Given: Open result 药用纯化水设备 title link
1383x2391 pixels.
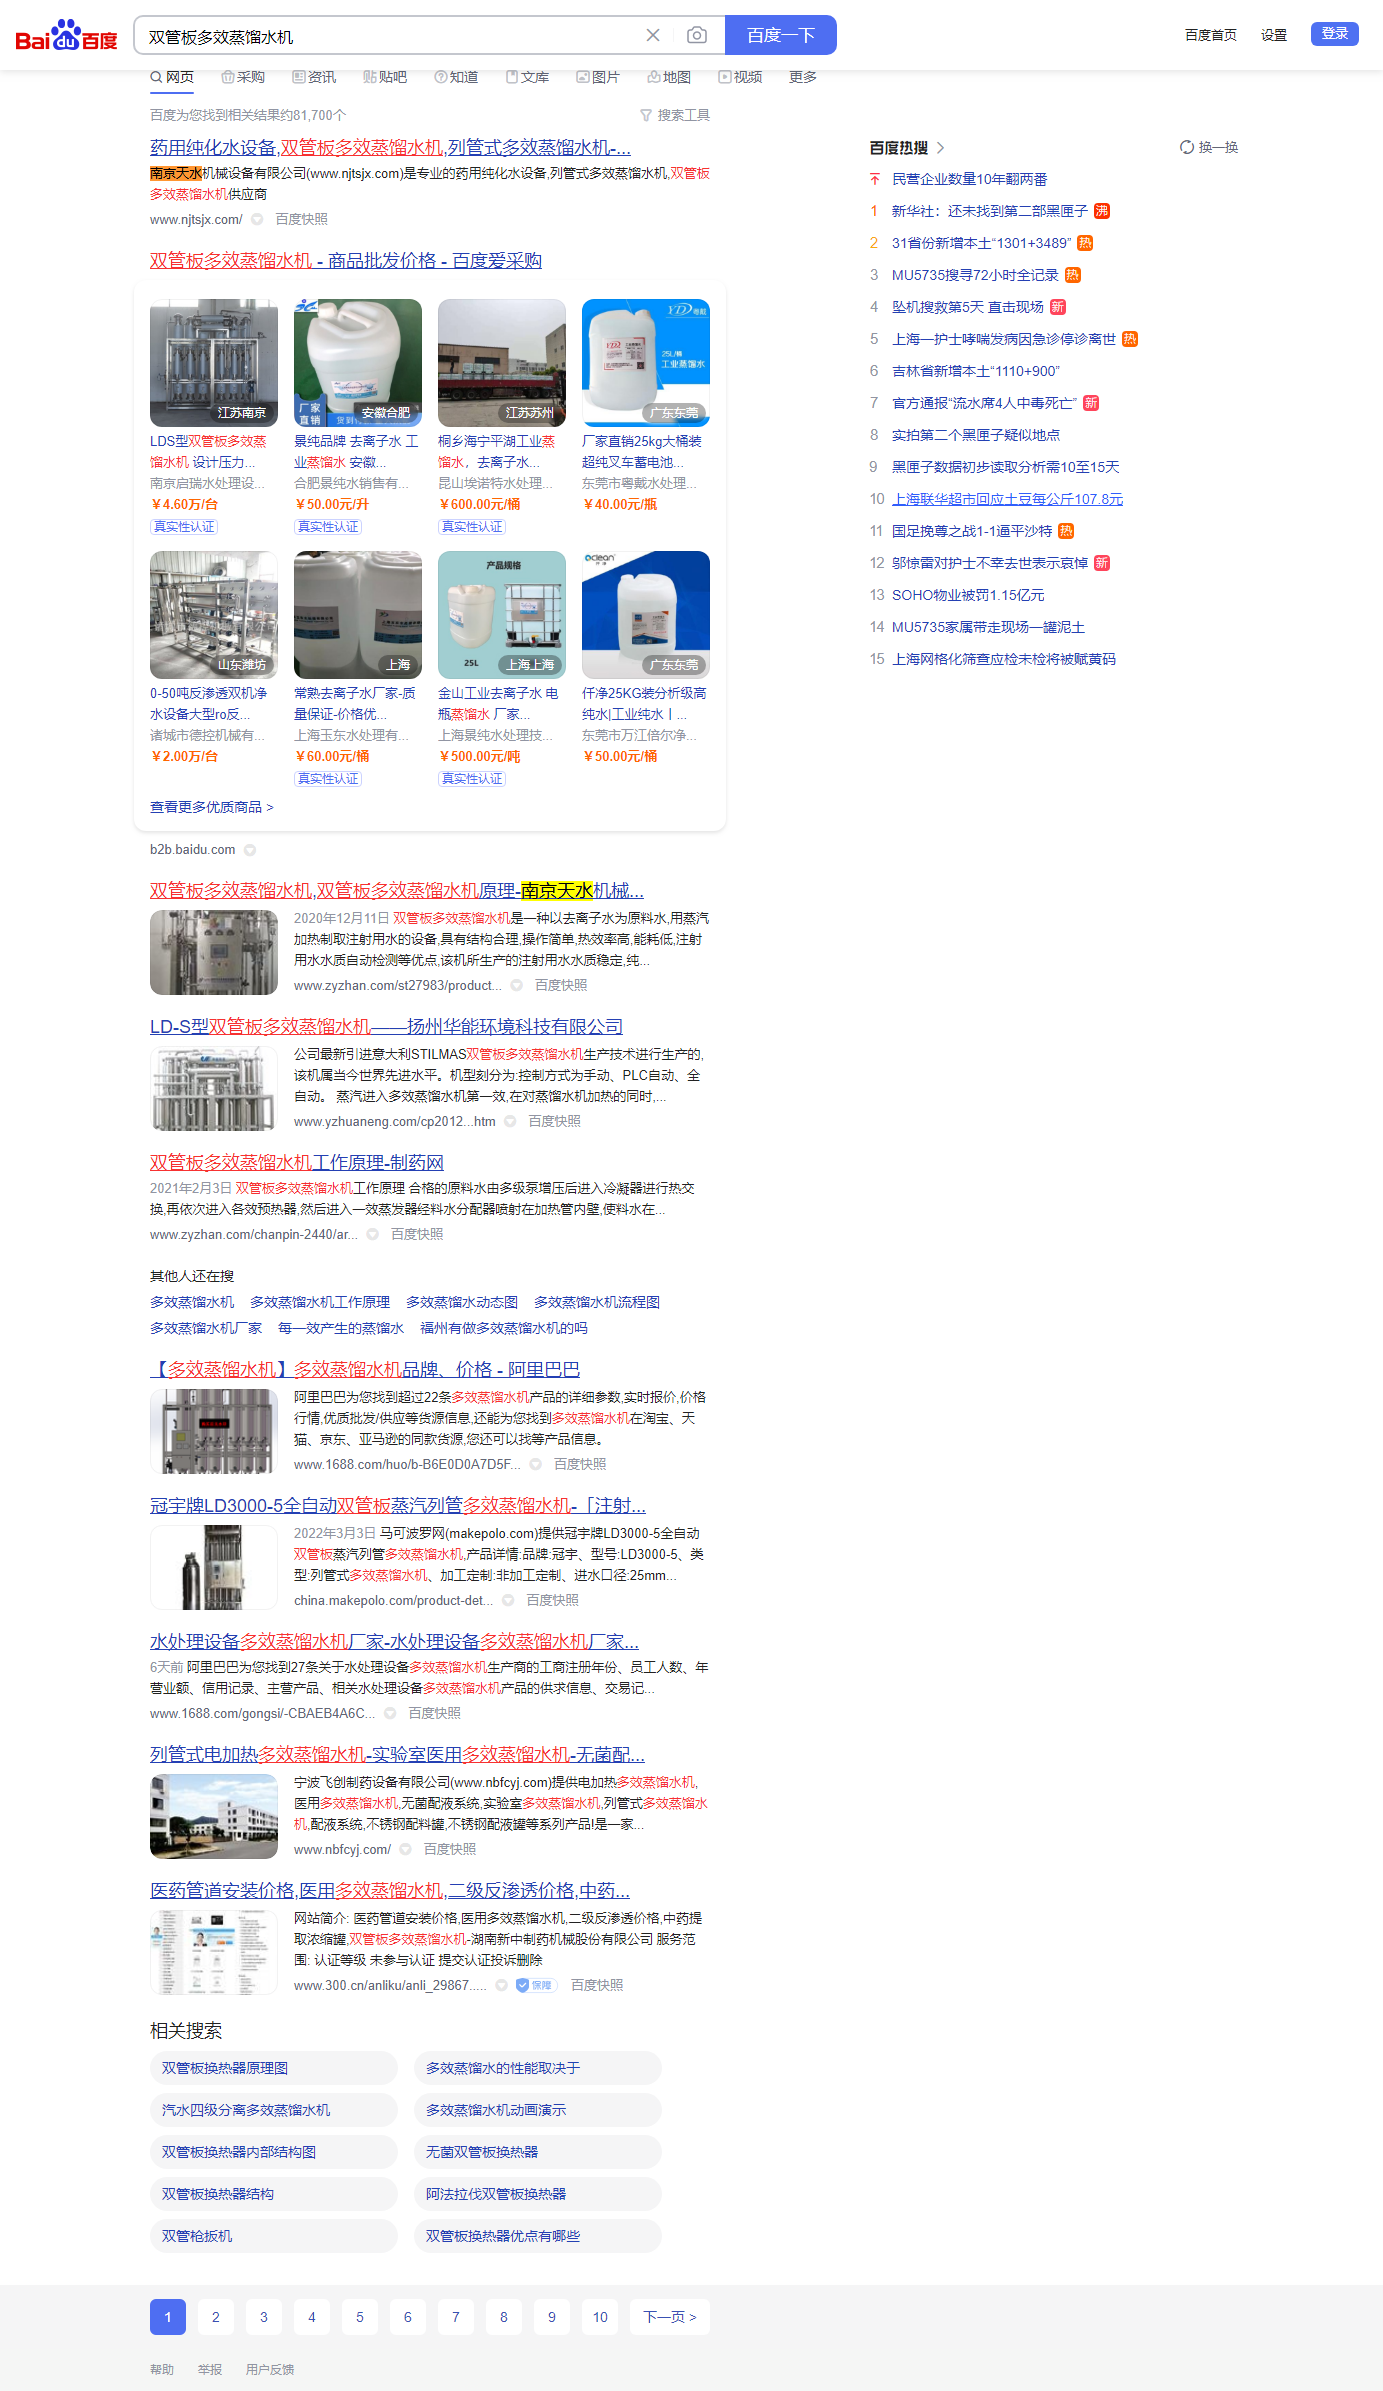Looking at the screenshot, I should [390, 148].
